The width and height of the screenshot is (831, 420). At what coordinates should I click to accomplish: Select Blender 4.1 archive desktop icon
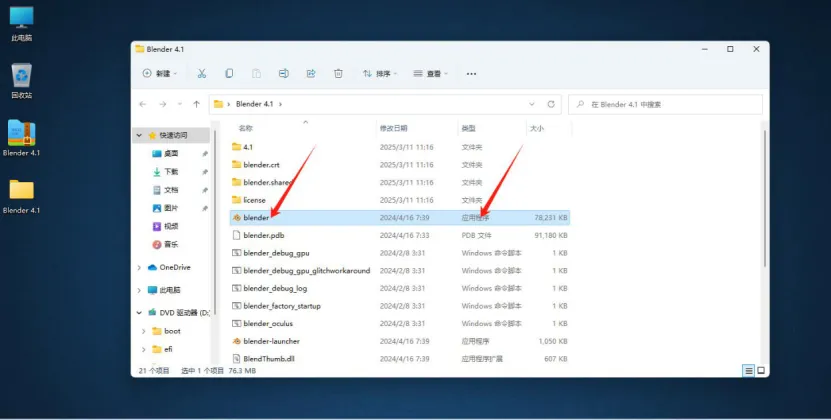(x=21, y=138)
